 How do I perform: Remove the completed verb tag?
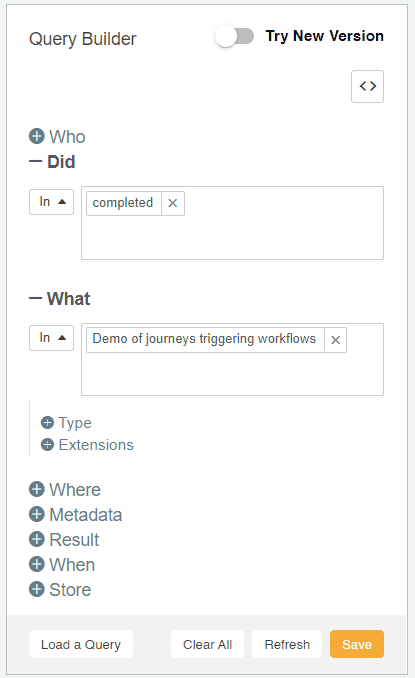click(172, 203)
